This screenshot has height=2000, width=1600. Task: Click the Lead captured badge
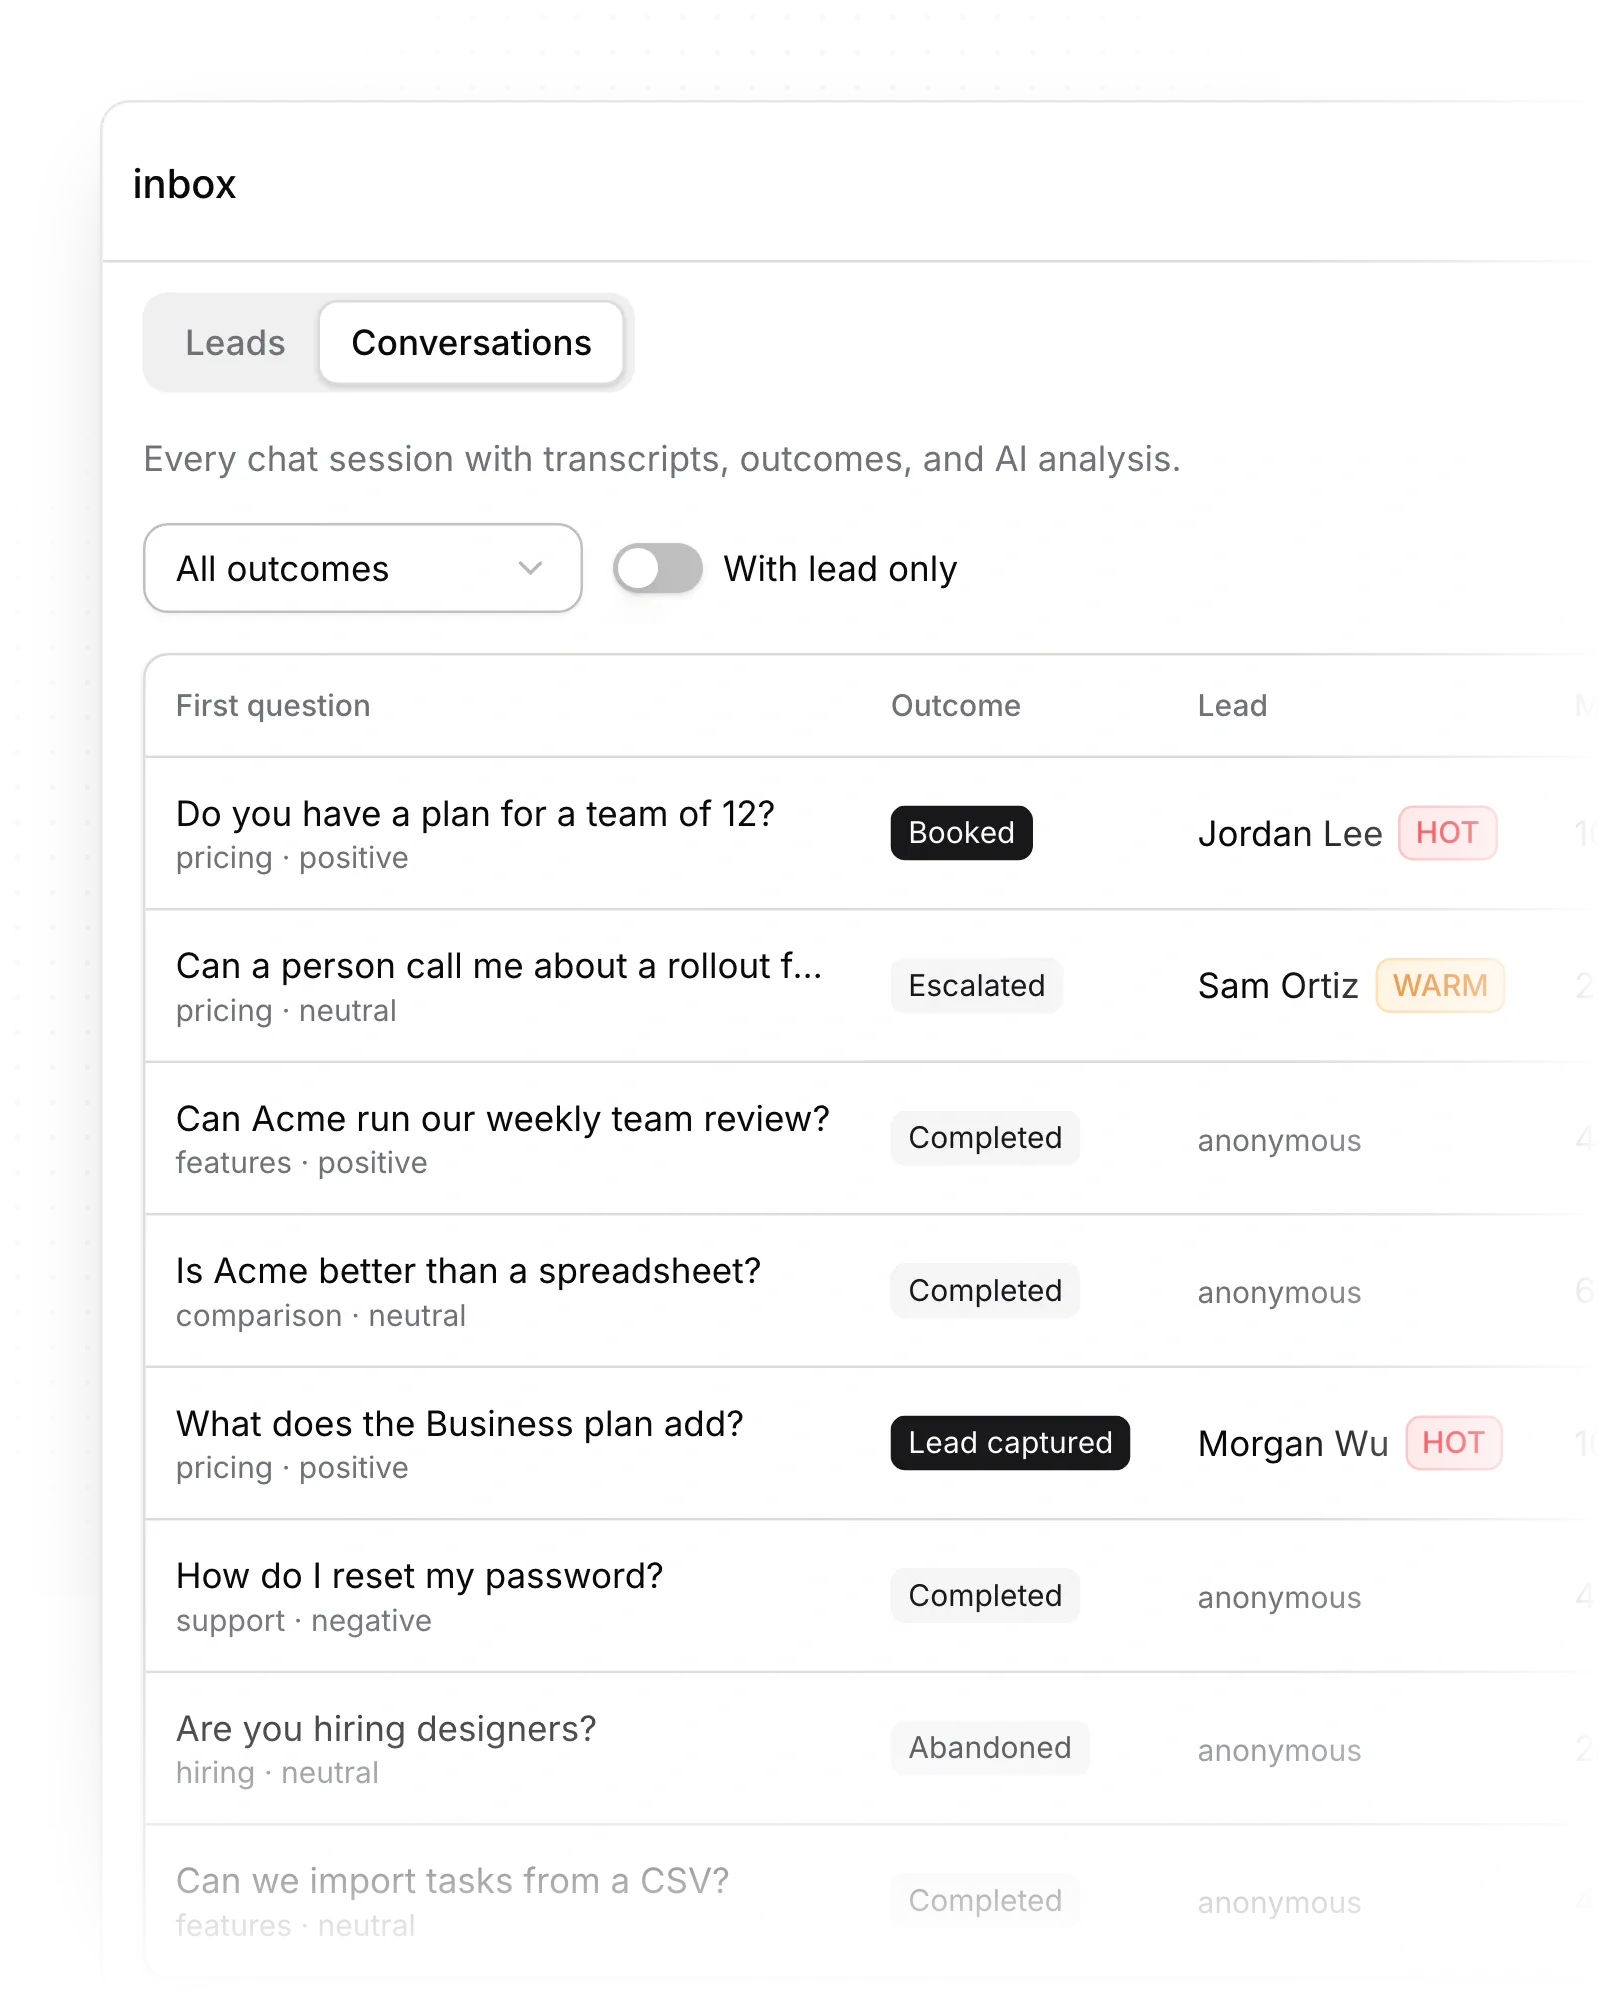[x=1010, y=1443]
